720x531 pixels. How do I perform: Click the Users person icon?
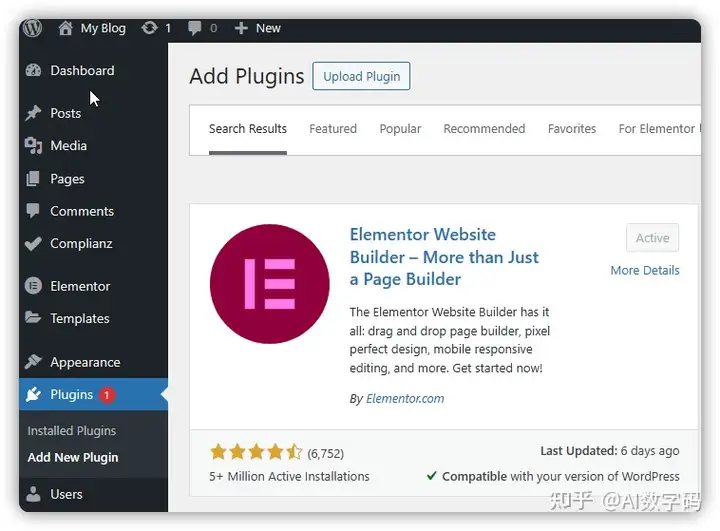[x=33, y=494]
